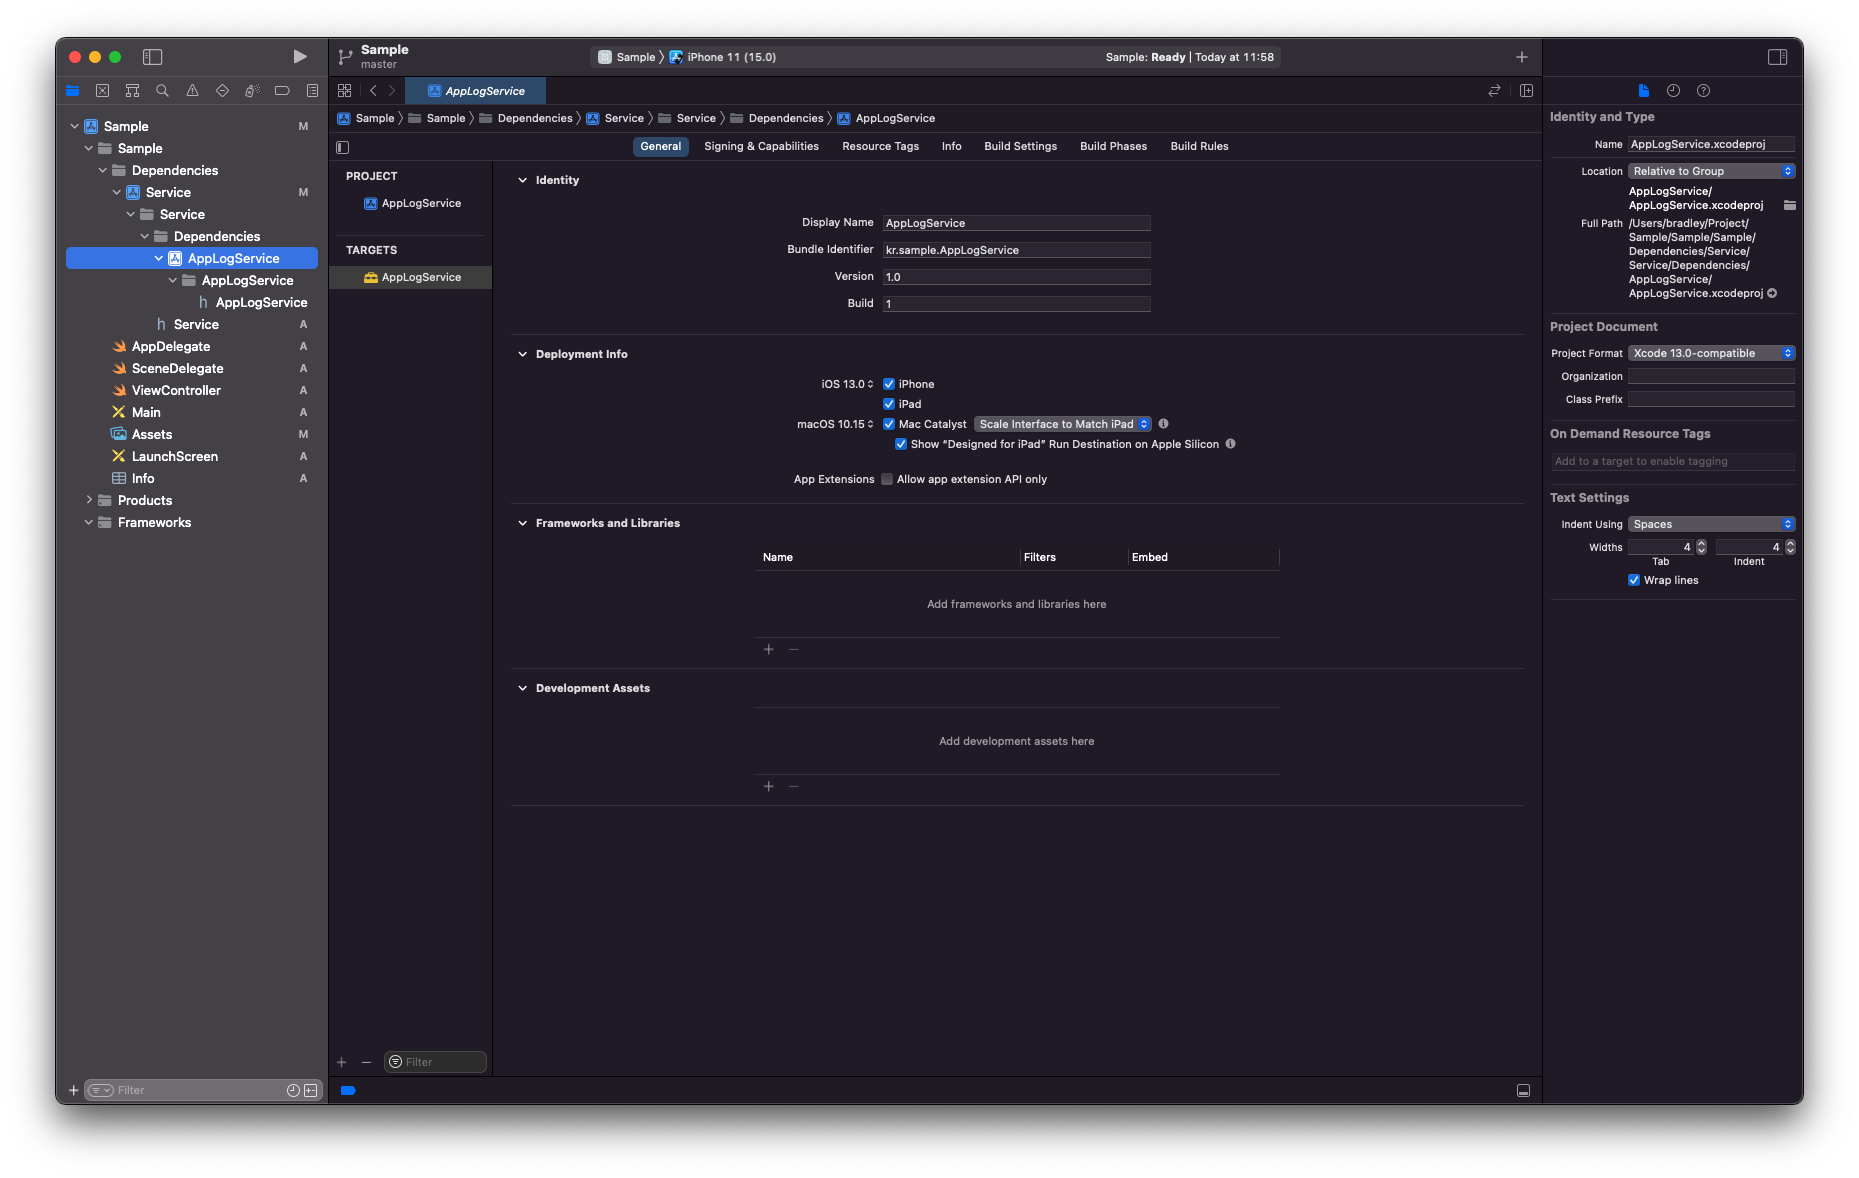Toggle the debug area at bottom right
This screenshot has height=1178, width=1859.
[x=1523, y=1090]
